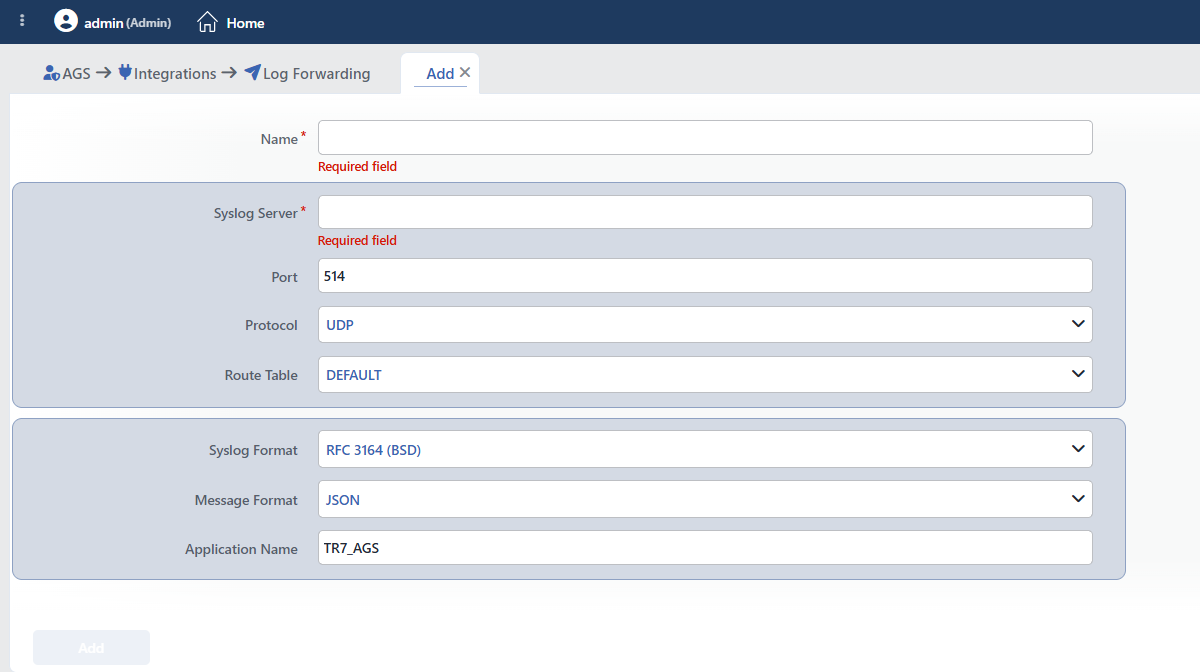Viewport: 1200px width, 672px height.
Task: Click the Integrations plug icon
Action: click(125, 73)
